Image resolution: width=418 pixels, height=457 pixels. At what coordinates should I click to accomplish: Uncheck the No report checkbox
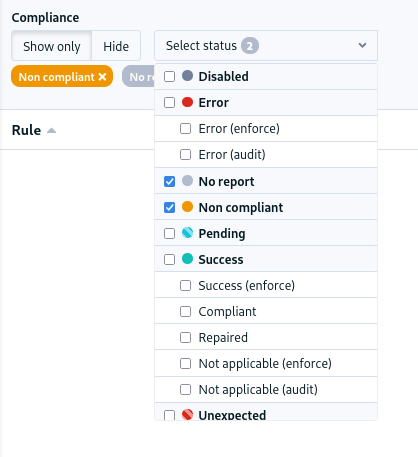coord(169,182)
